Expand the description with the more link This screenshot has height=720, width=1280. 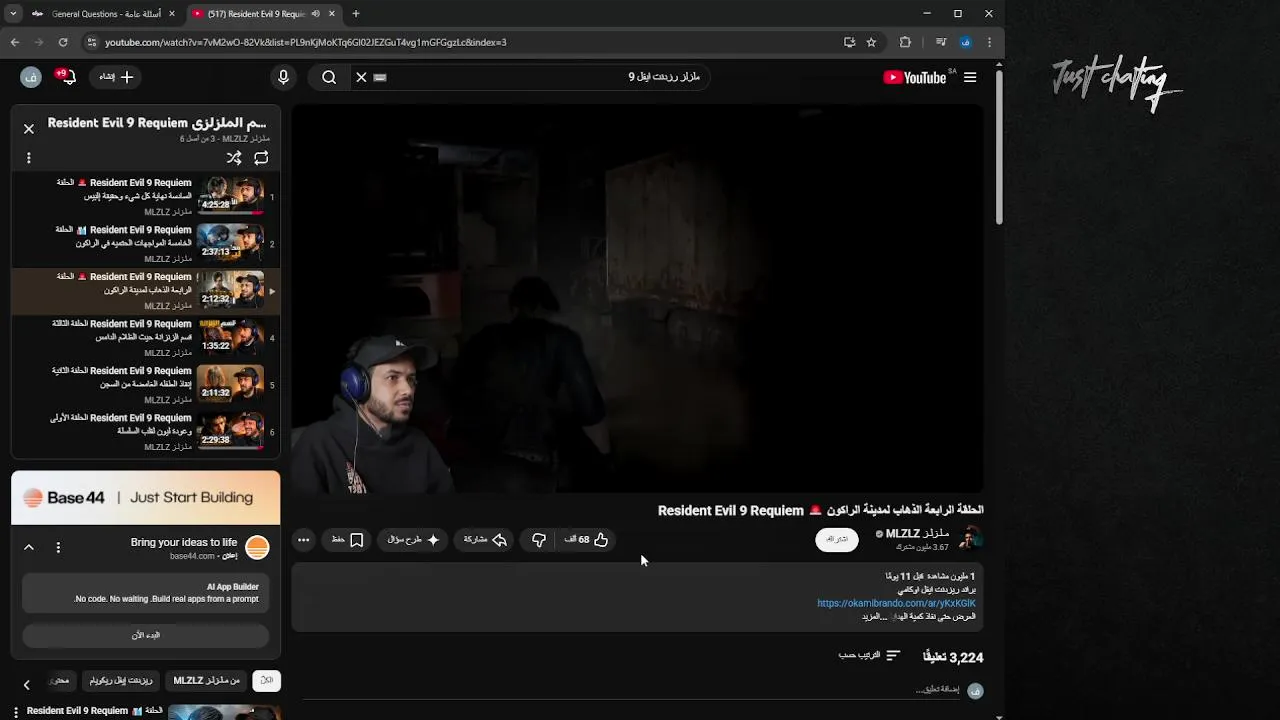875,617
